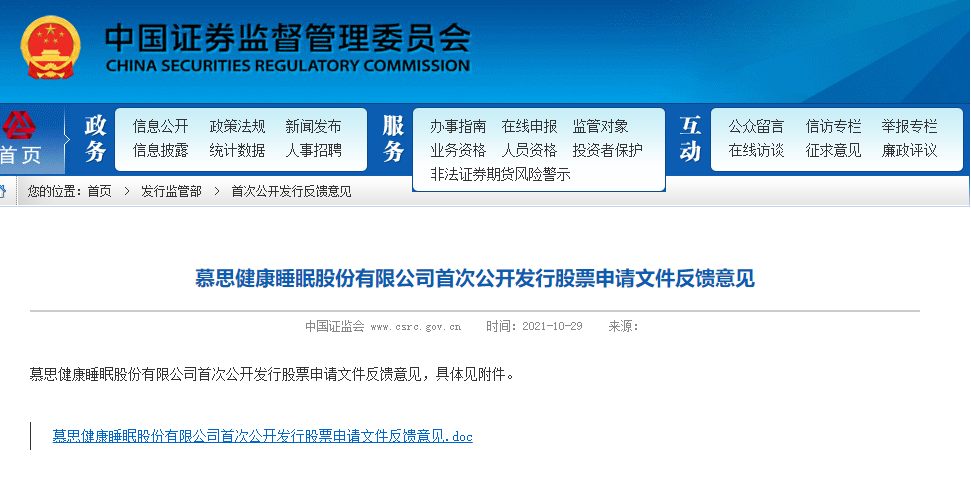Go to 新闻发布 section
Image resolution: width=971 pixels, height=495 pixels.
point(313,127)
